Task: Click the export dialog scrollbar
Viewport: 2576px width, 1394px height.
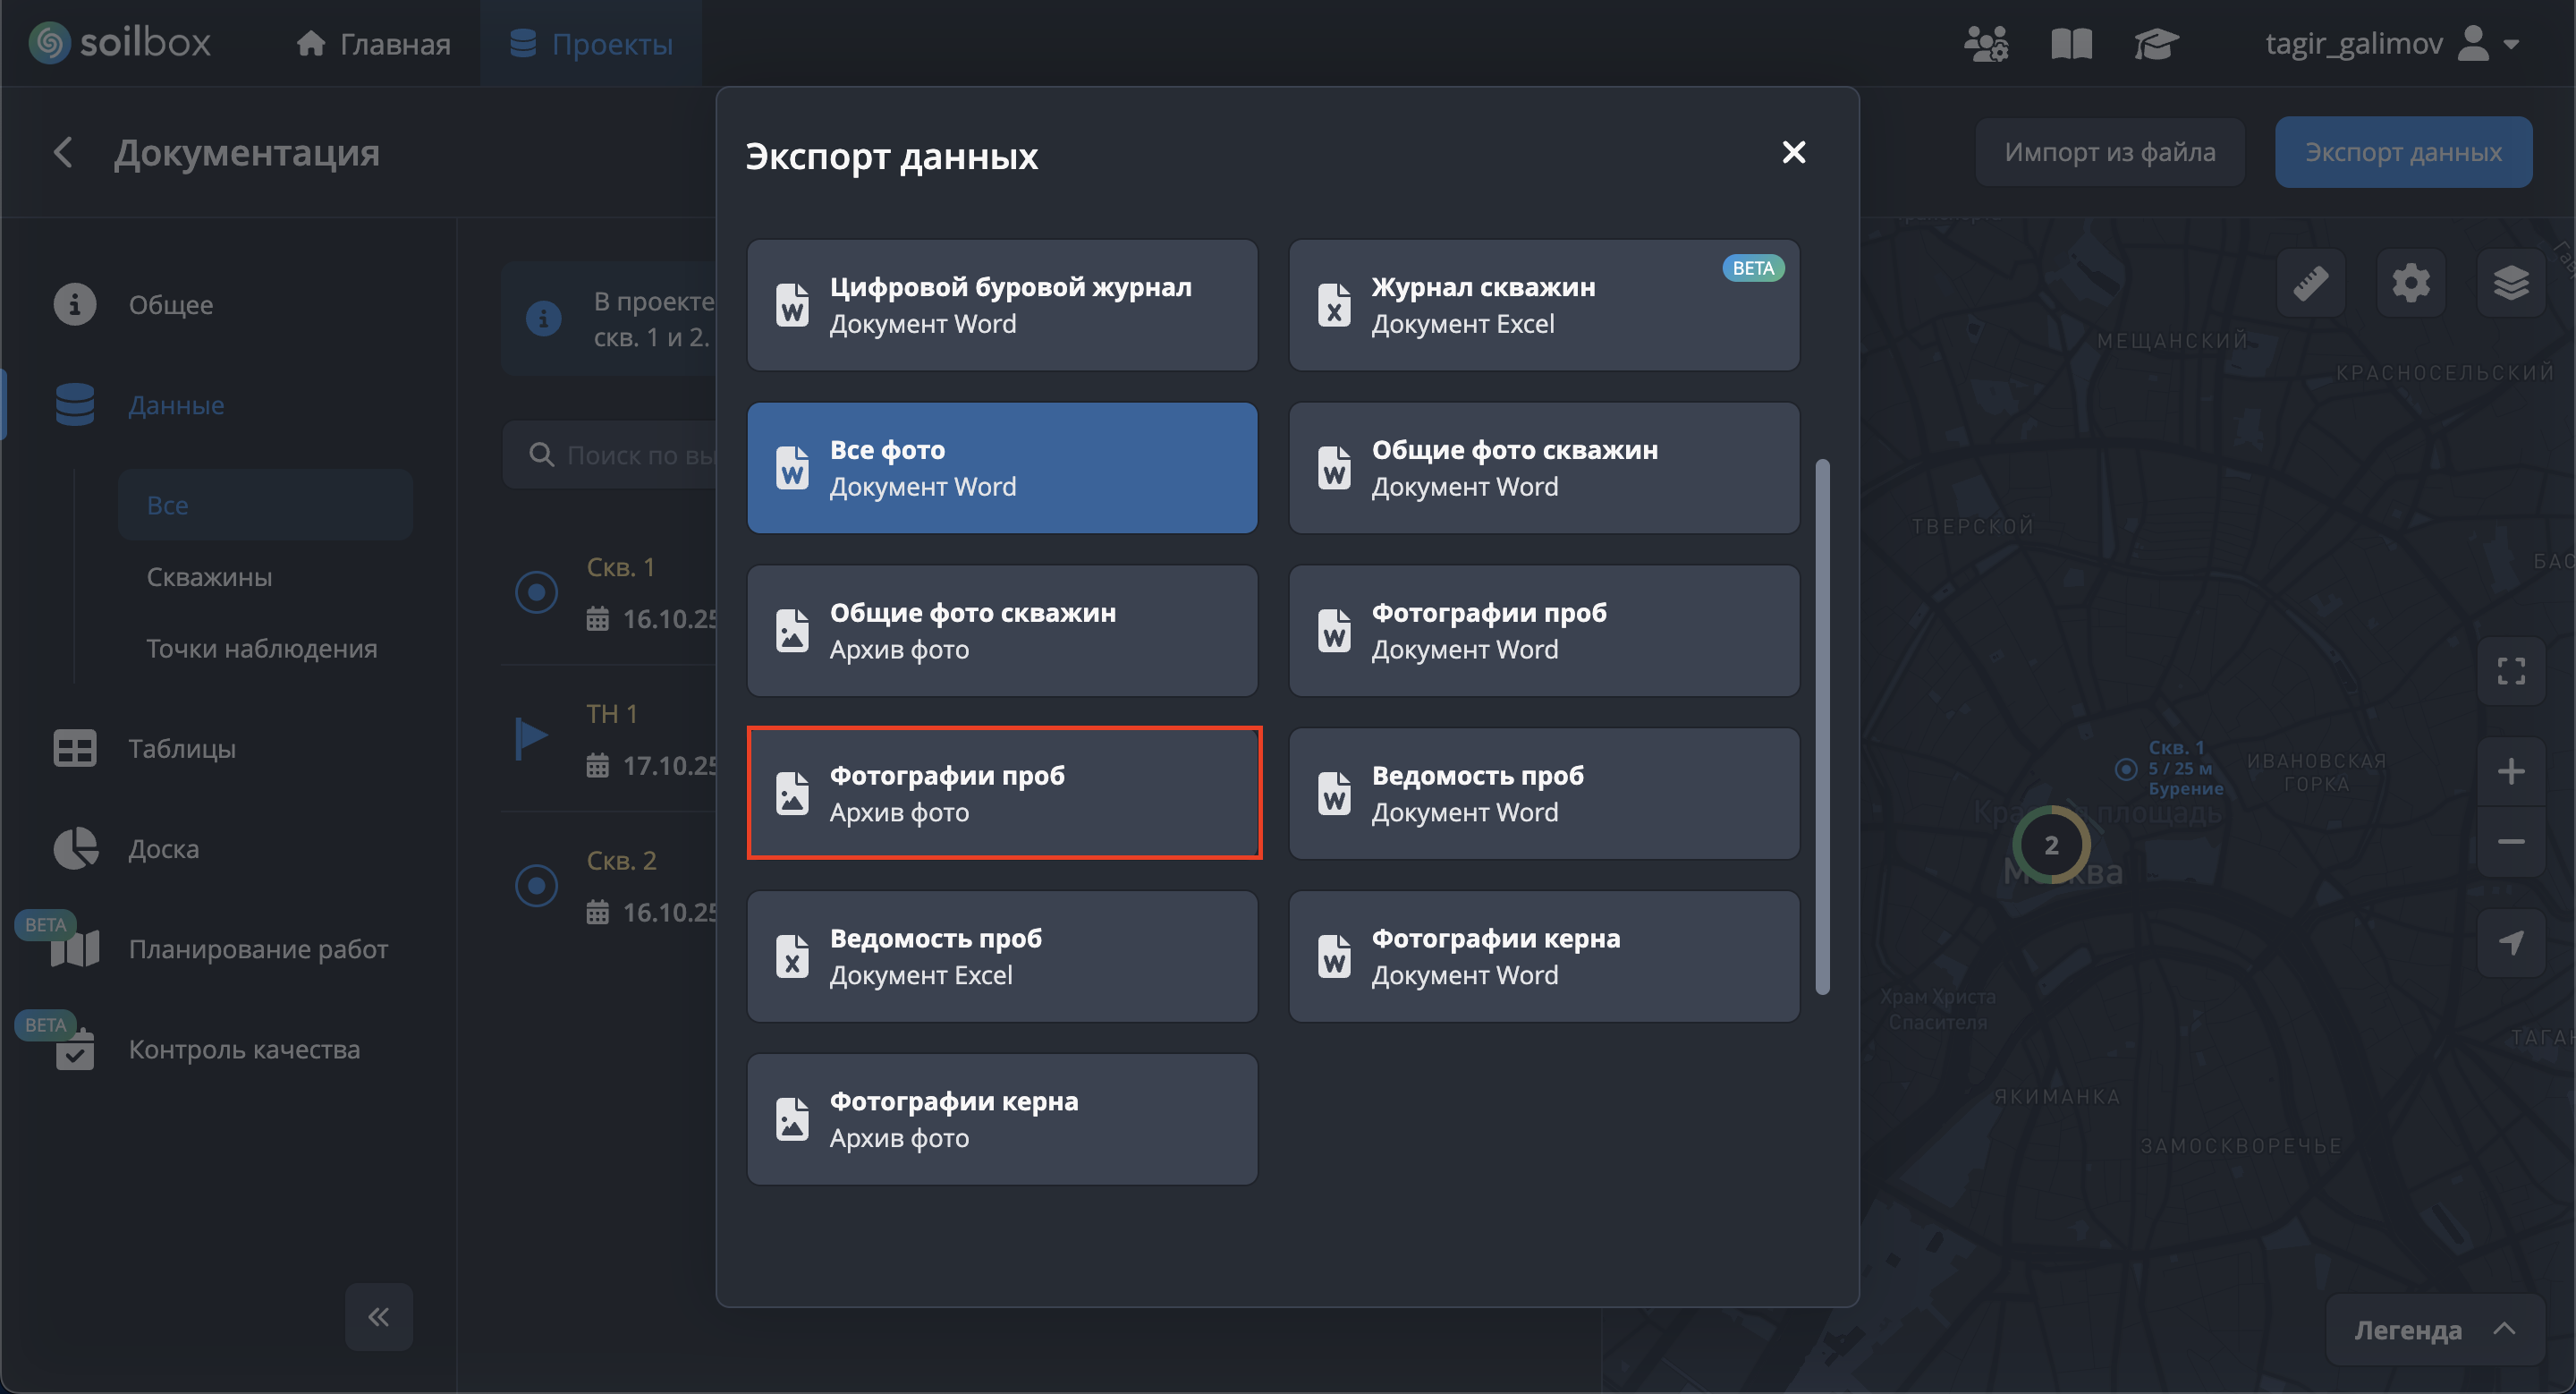Action: [x=1822, y=727]
